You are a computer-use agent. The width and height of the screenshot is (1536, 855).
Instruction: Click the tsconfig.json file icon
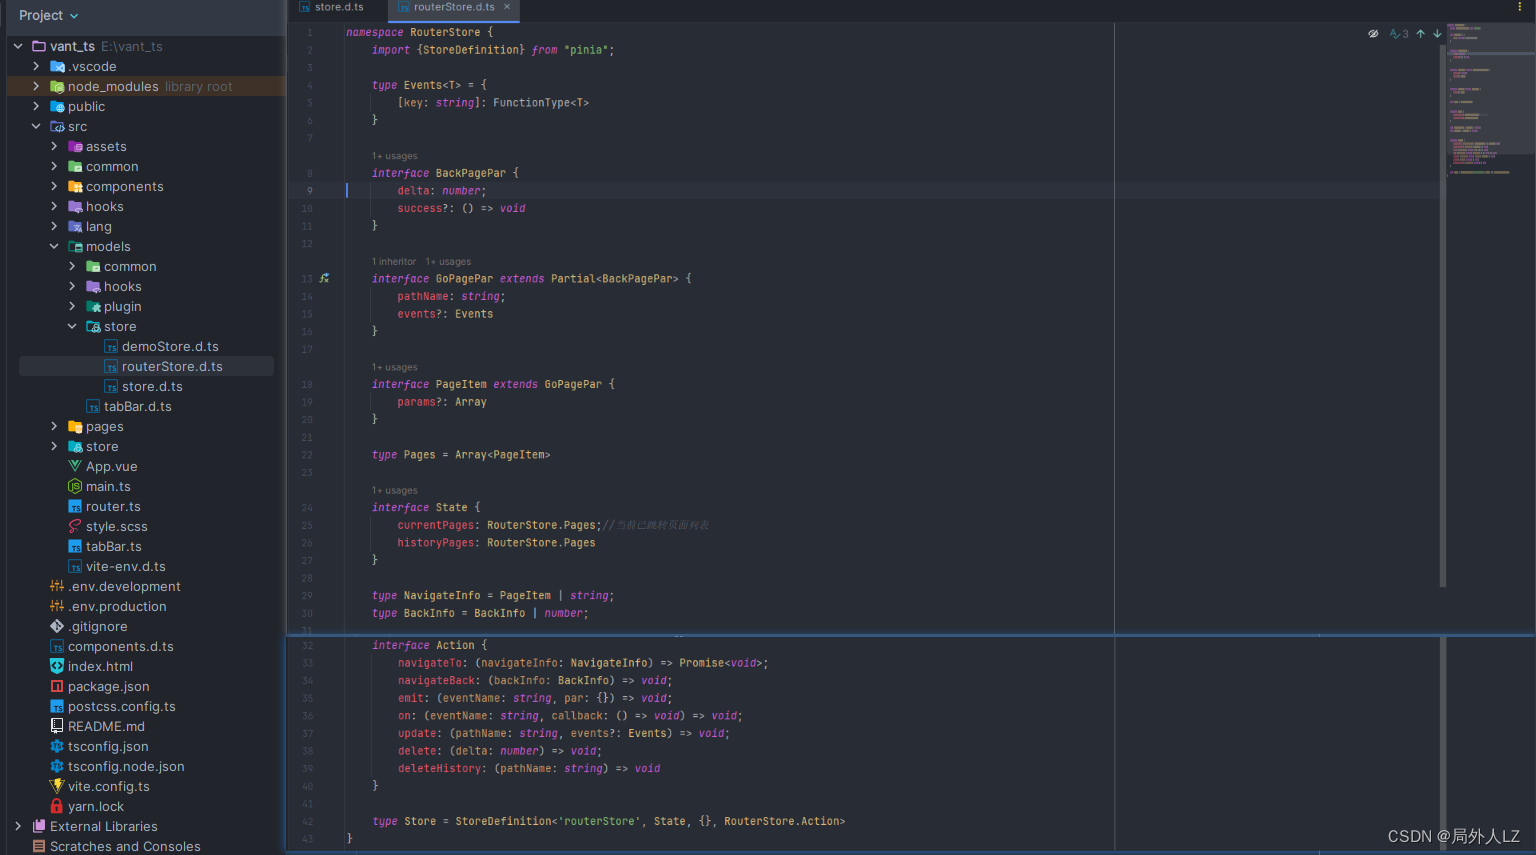pyautogui.click(x=57, y=746)
